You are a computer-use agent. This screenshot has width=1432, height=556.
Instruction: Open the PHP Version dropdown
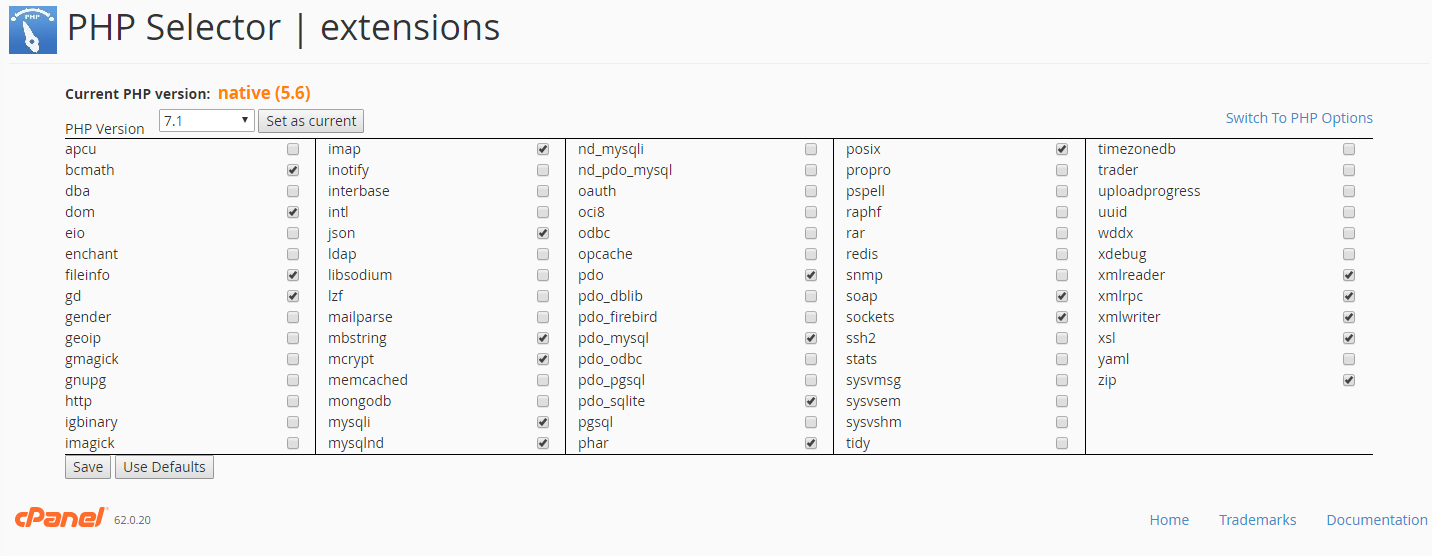click(206, 121)
